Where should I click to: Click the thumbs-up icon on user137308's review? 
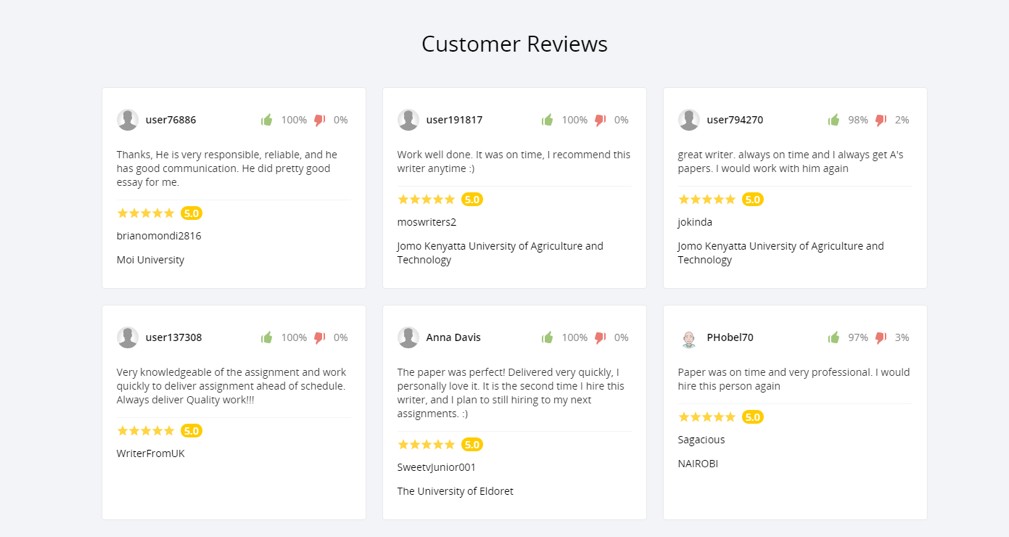point(266,337)
